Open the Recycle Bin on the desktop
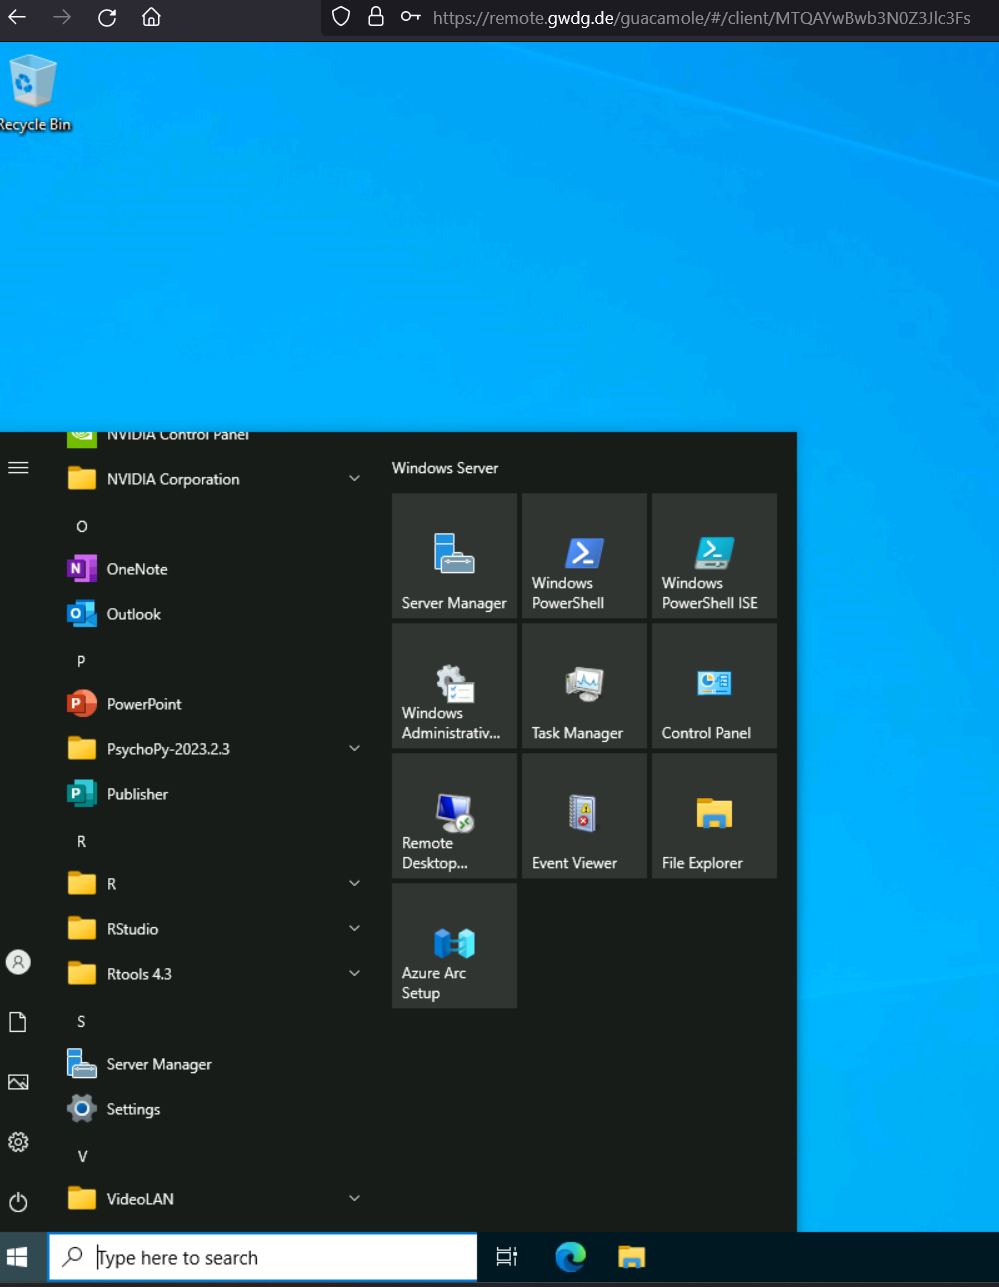The width and height of the screenshot is (999, 1287). 34,94
